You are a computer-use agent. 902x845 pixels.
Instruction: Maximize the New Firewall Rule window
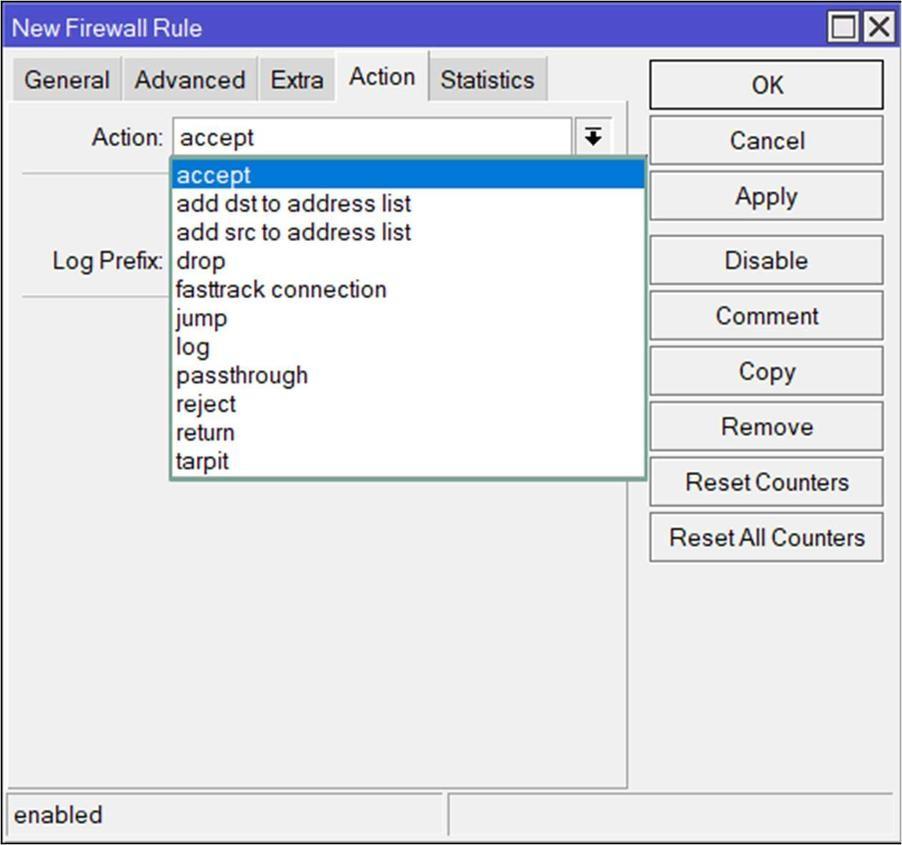[x=844, y=27]
